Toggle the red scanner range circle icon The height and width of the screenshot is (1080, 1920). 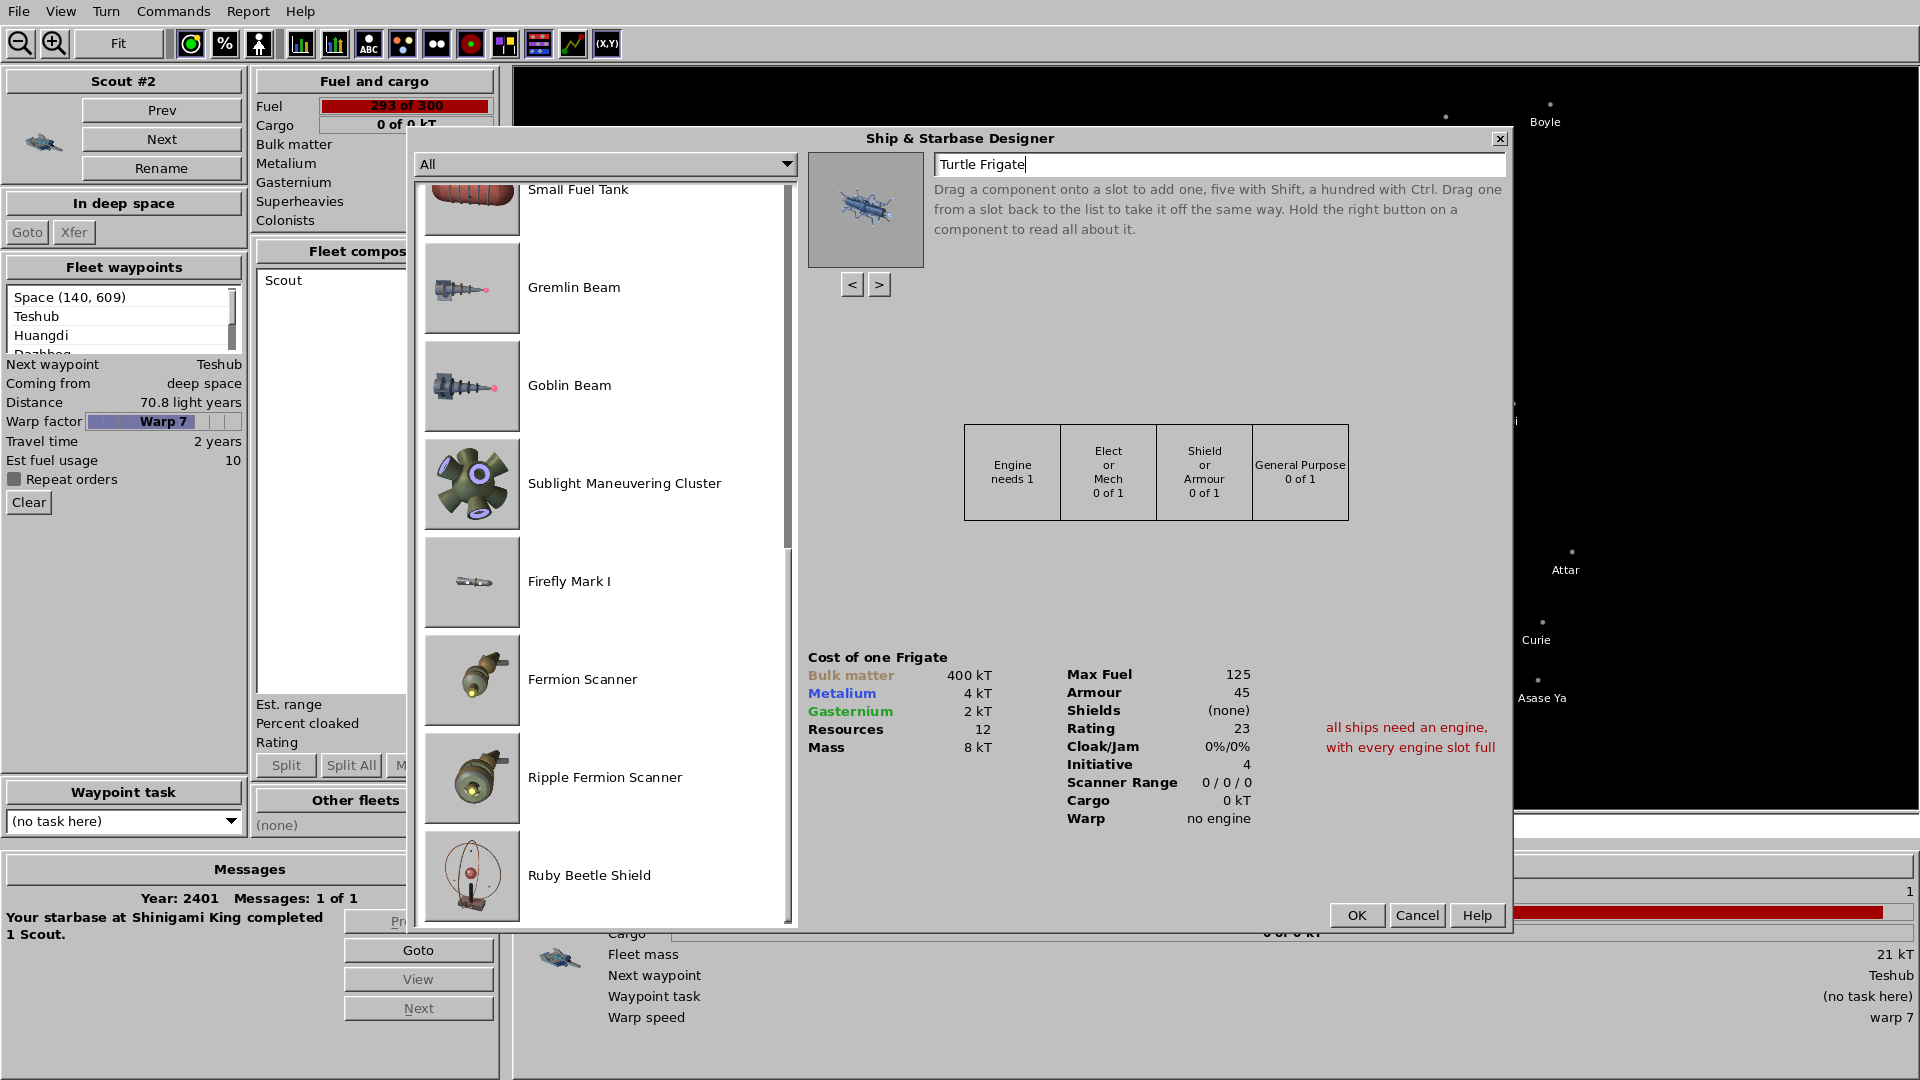pyautogui.click(x=471, y=44)
